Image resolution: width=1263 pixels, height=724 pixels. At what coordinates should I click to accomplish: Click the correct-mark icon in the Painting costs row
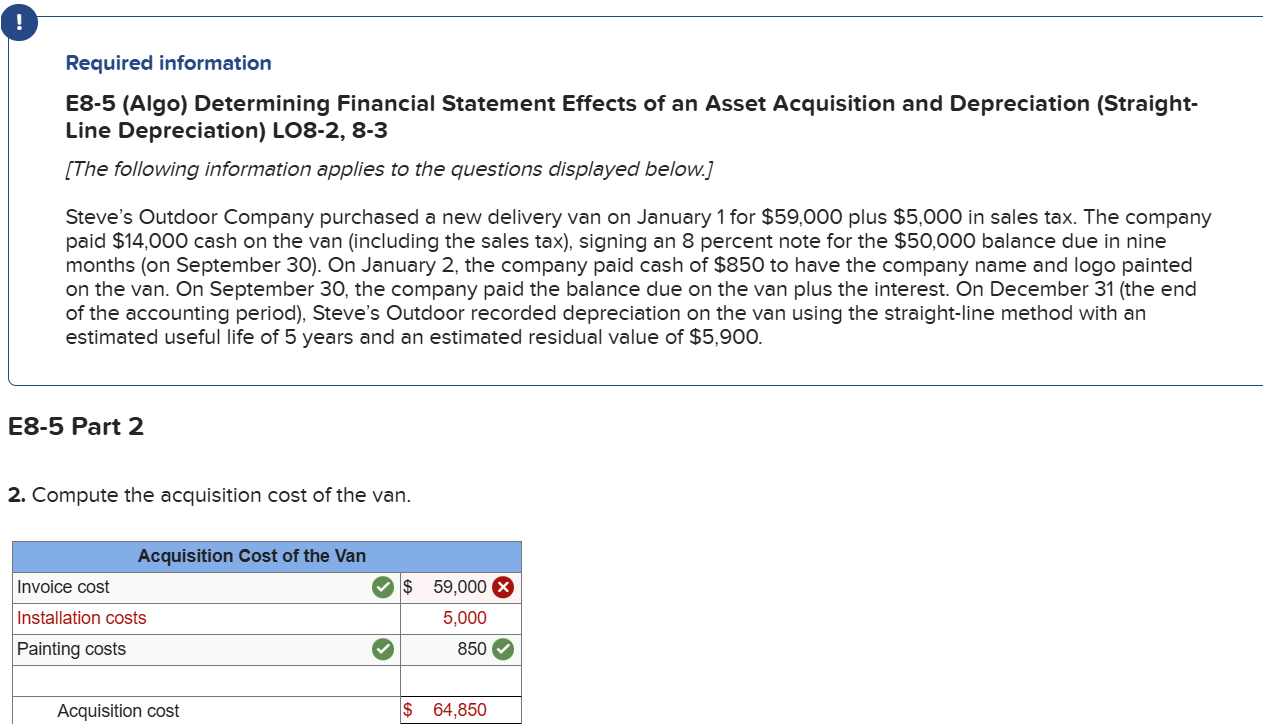coord(382,649)
